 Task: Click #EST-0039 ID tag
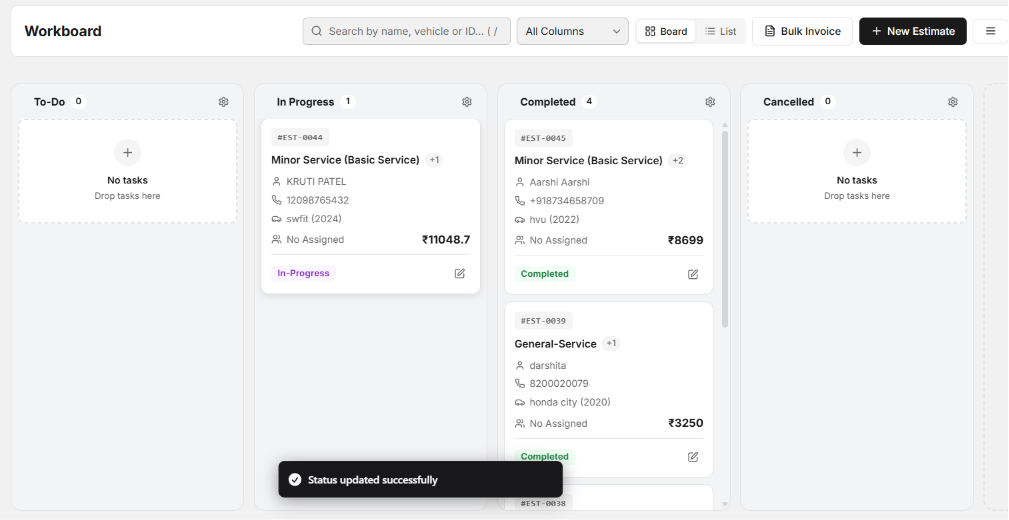(543, 320)
